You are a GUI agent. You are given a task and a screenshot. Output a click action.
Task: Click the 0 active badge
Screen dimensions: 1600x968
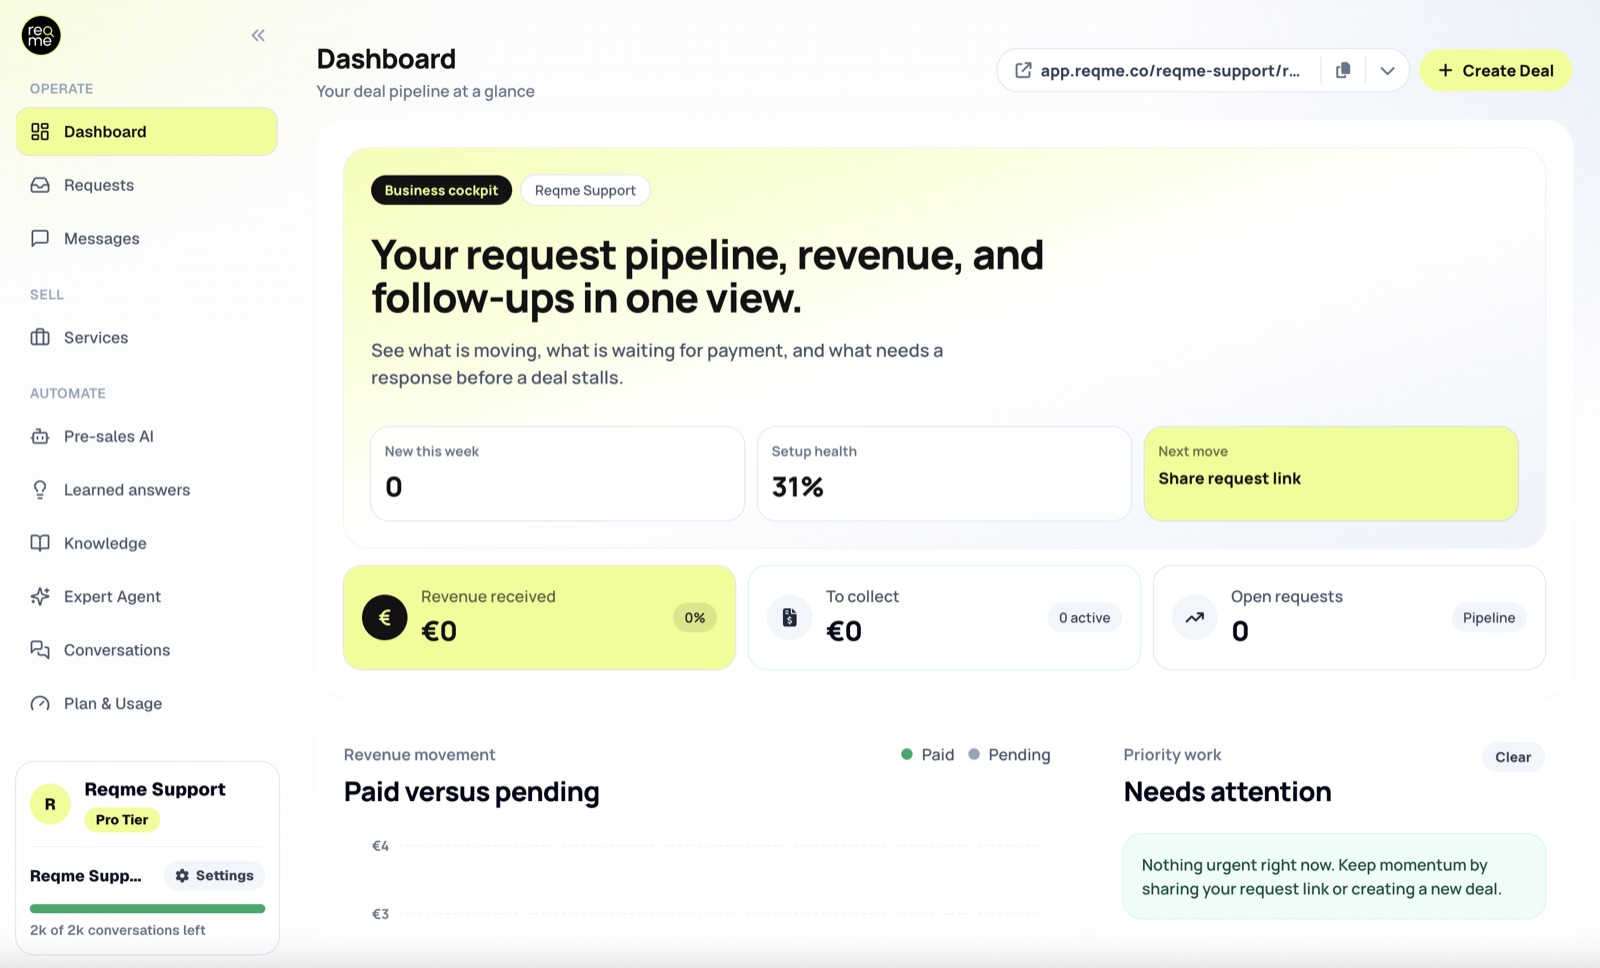[1084, 618]
